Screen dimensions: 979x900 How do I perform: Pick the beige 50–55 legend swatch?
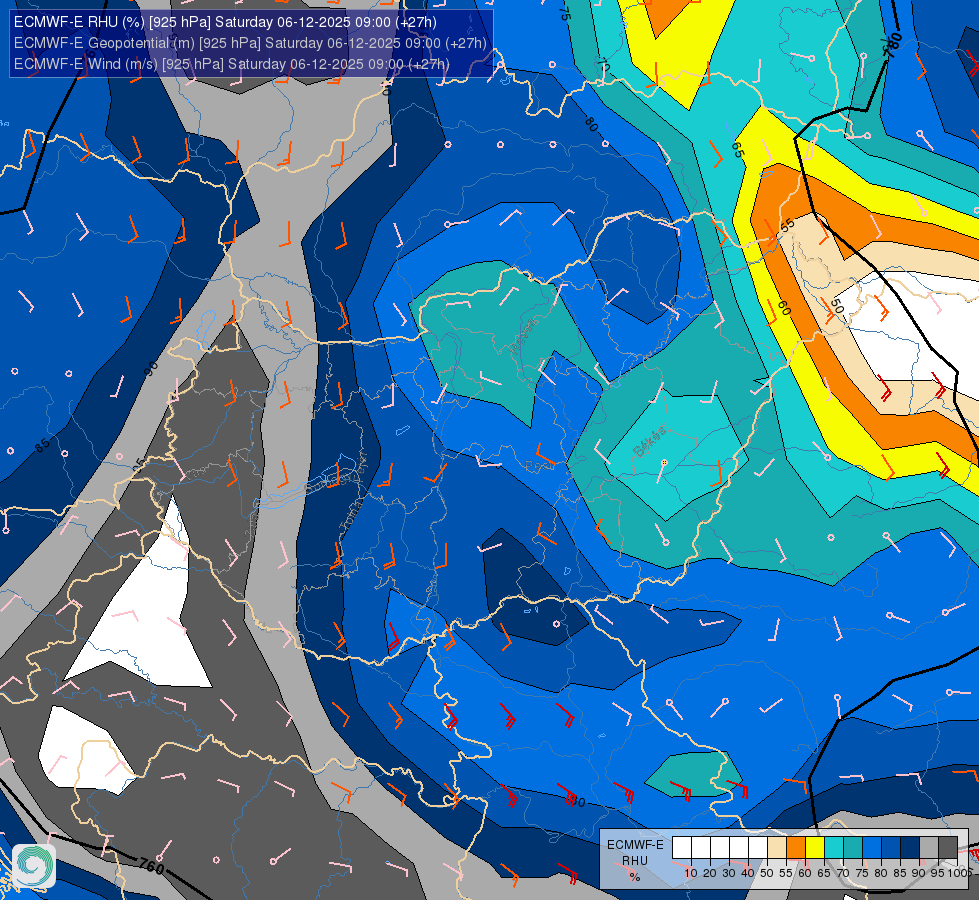coord(777,848)
